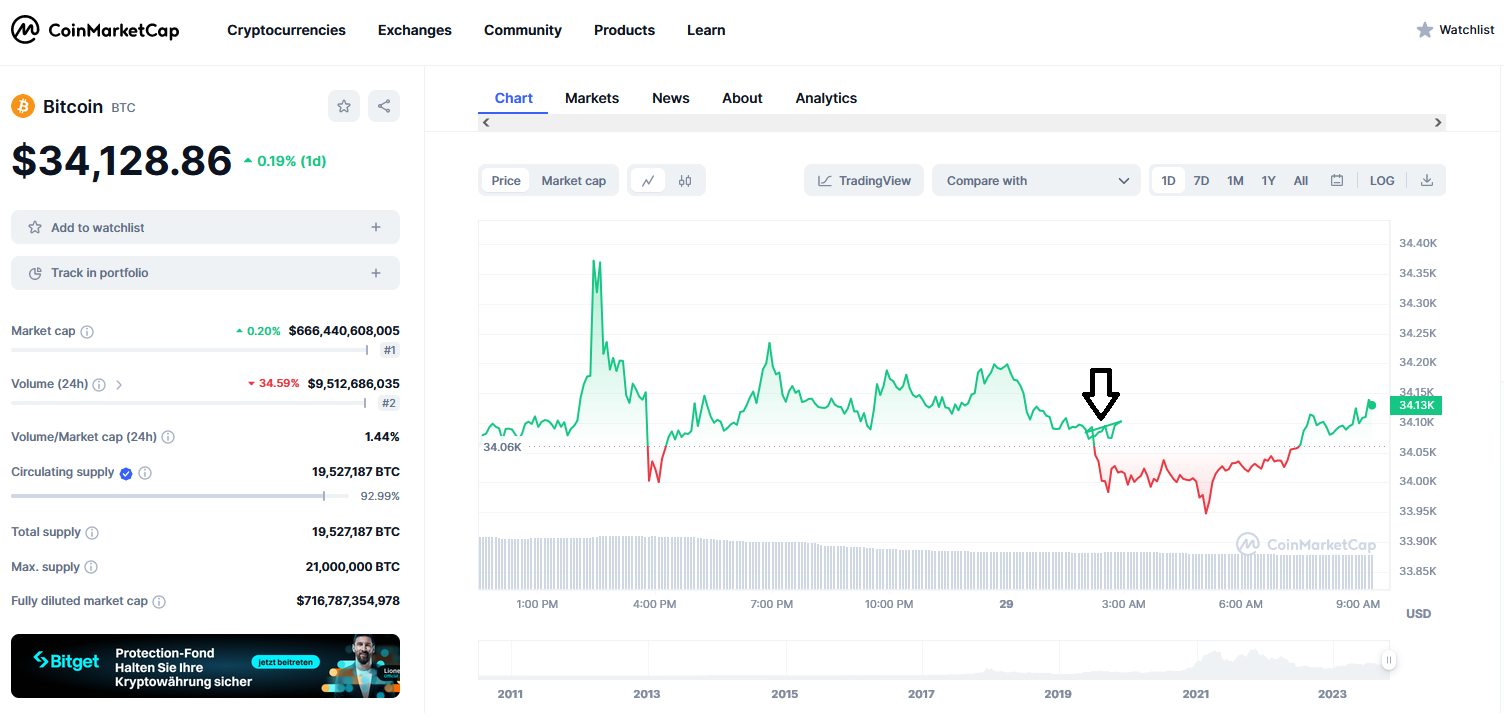Set chart range to 7D
Screen dimensions: 1504x720
1202,181
